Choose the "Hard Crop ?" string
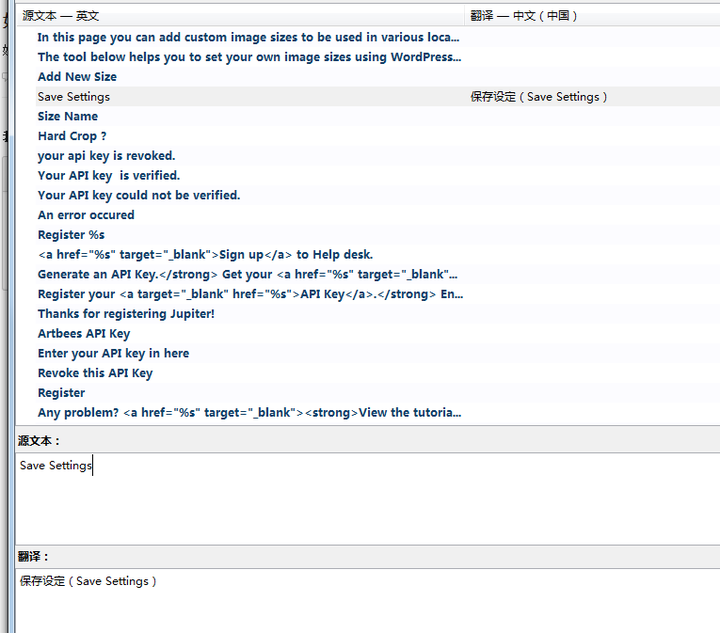720x633 pixels. (72, 136)
